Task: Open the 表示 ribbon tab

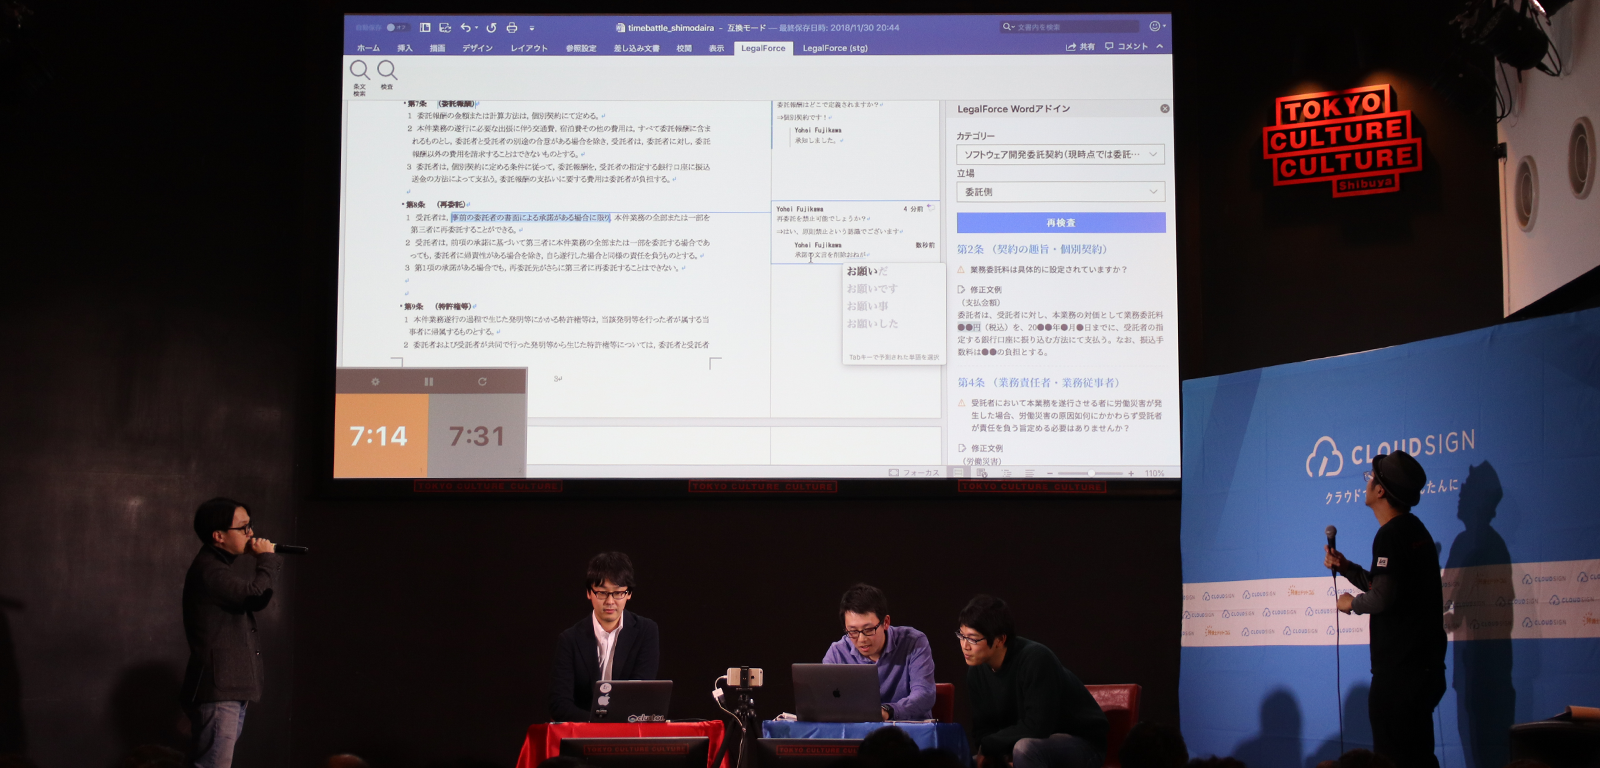Action: pos(716,48)
